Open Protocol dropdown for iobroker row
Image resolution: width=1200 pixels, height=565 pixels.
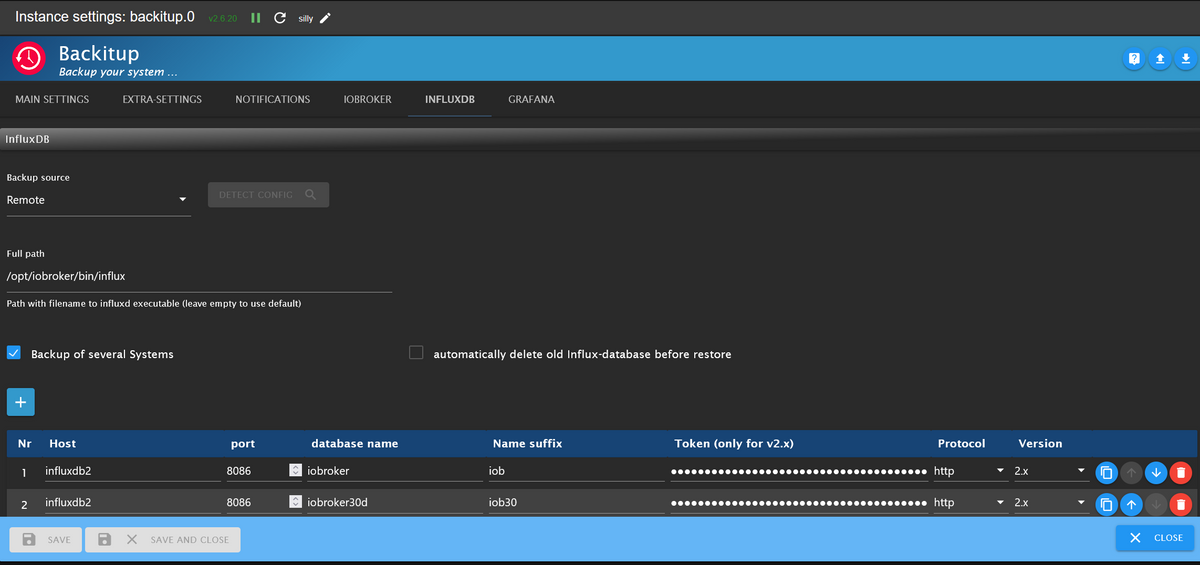point(969,471)
